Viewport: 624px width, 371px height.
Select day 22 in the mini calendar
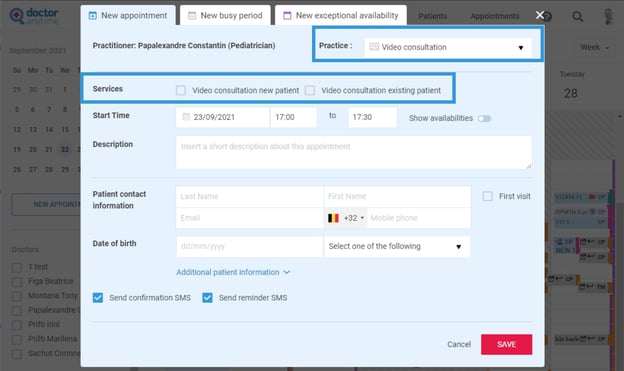click(64, 150)
